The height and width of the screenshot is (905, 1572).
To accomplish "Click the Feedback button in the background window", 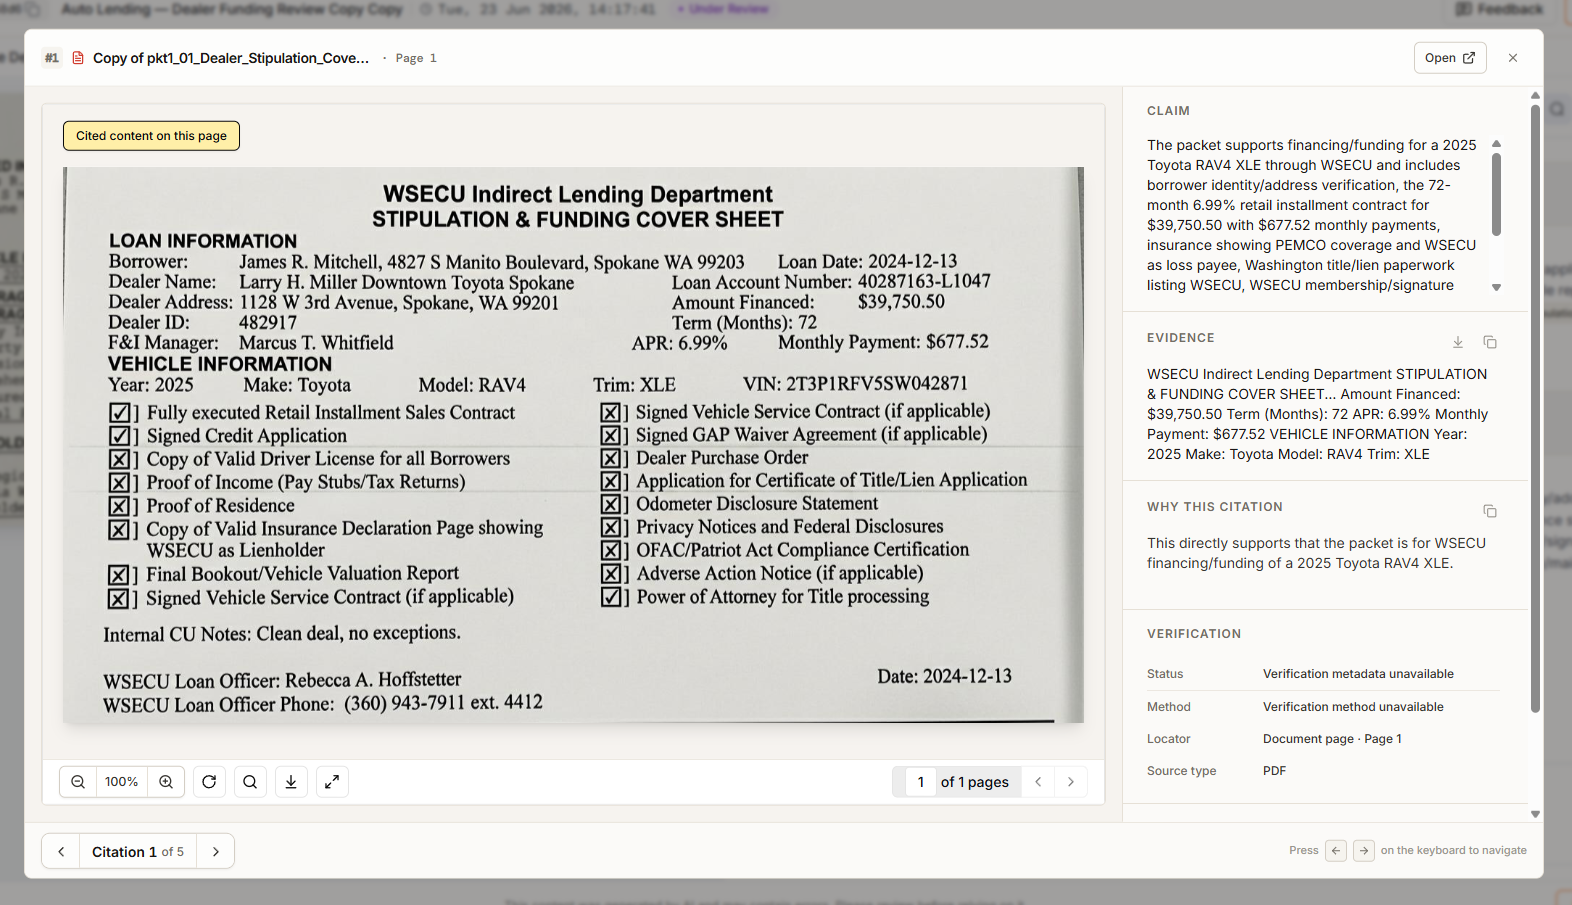I will pyautogui.click(x=1499, y=9).
